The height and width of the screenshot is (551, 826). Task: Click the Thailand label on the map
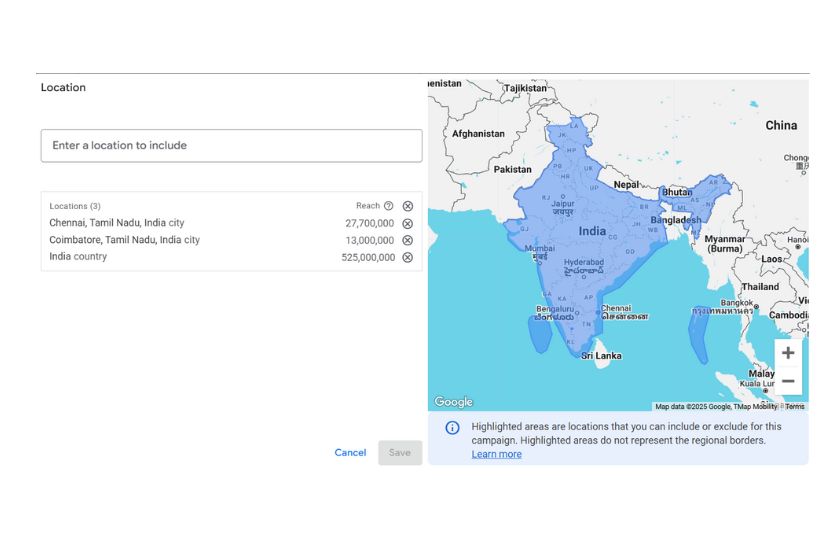pos(760,287)
